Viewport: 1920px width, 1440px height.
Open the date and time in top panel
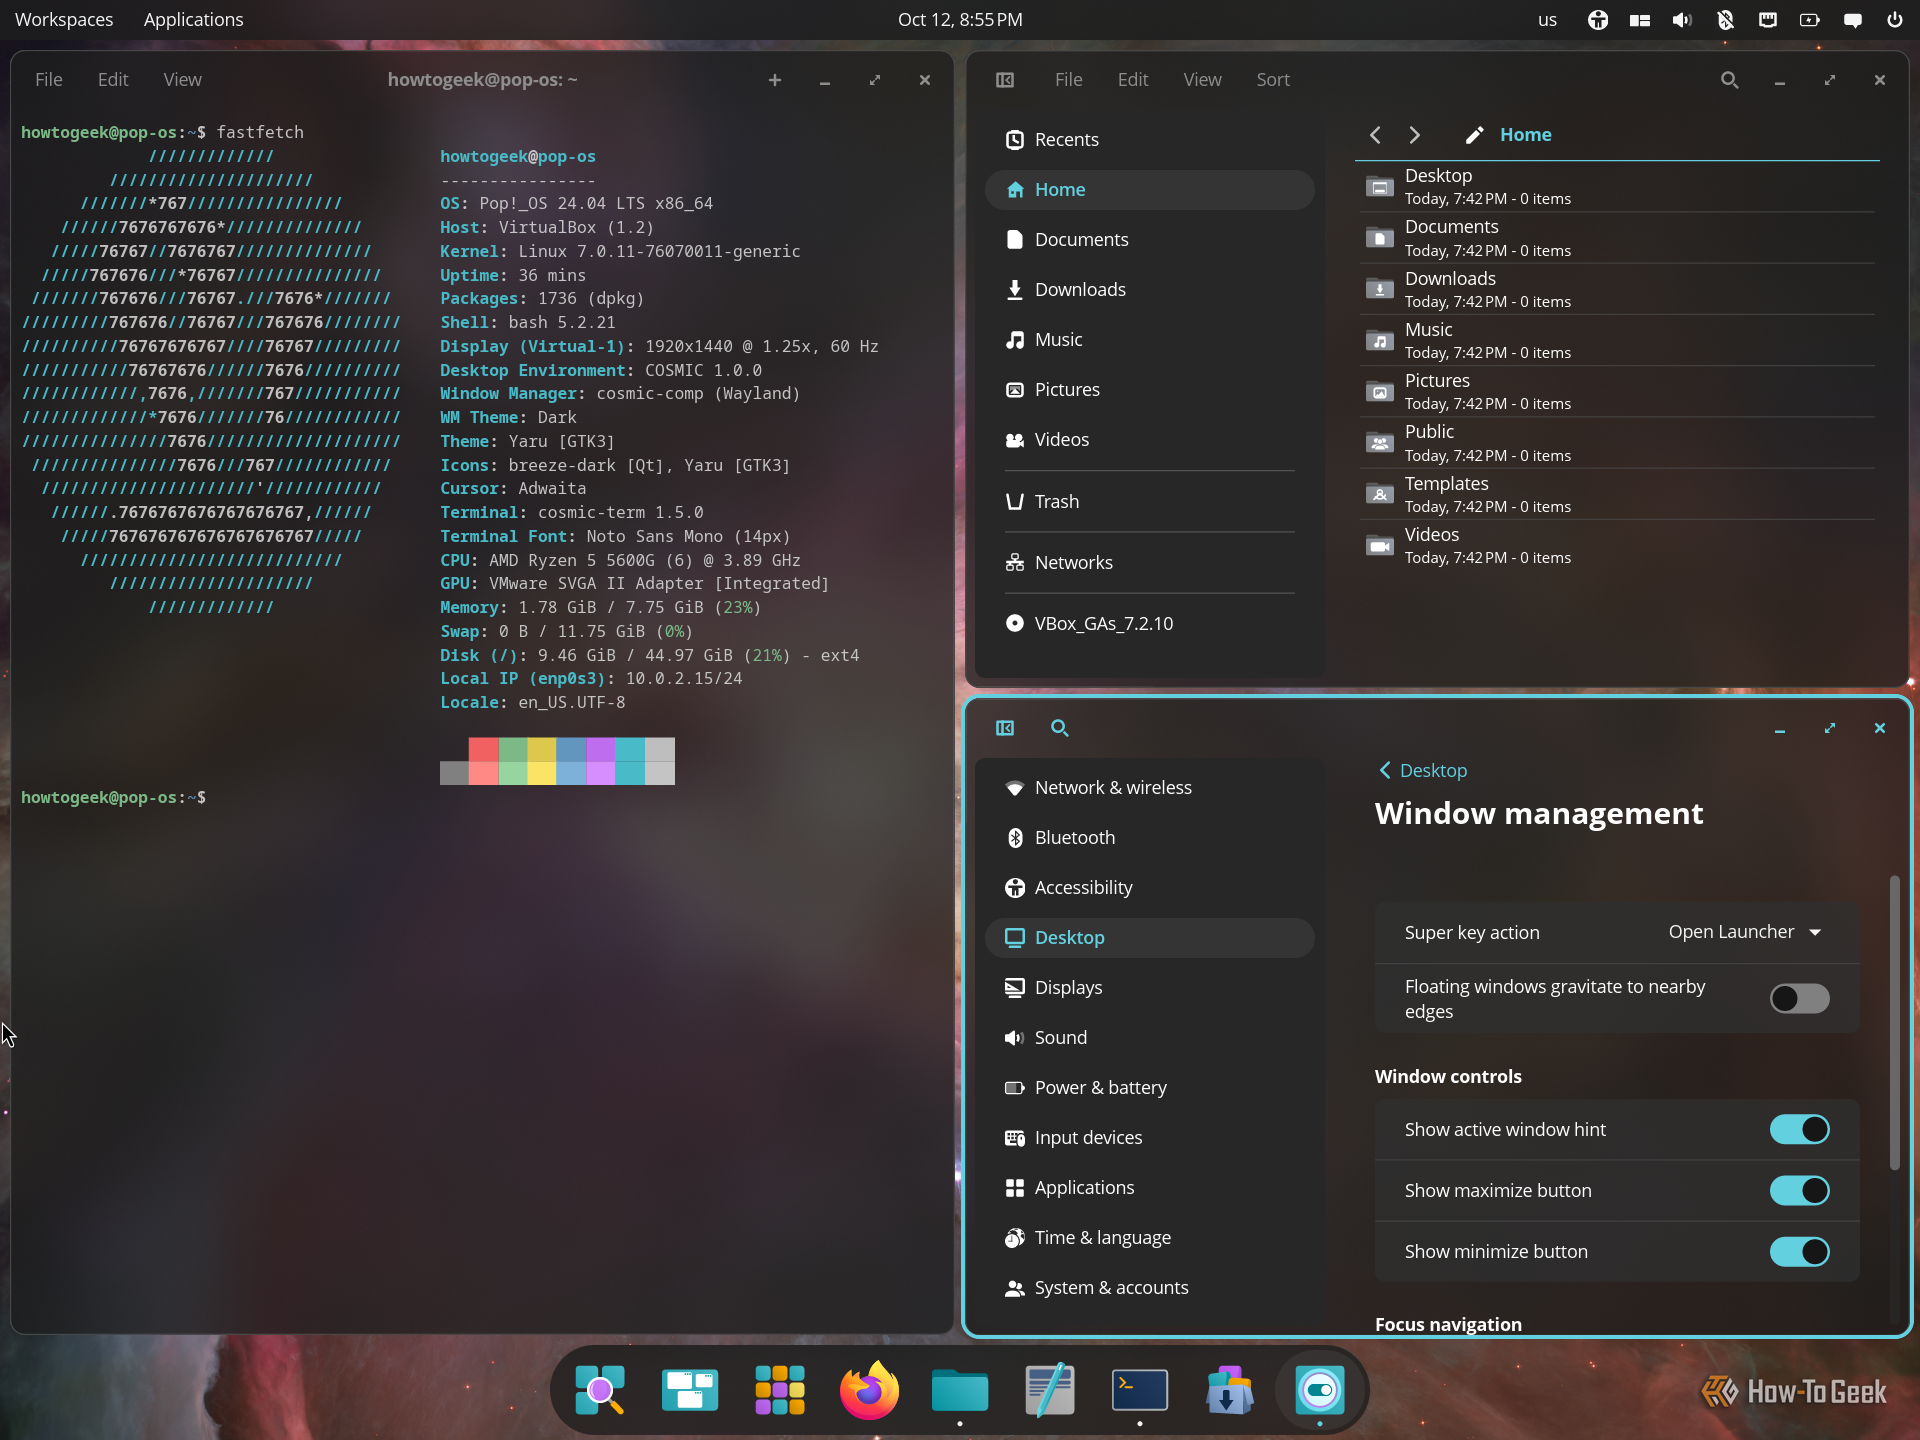(x=960, y=20)
